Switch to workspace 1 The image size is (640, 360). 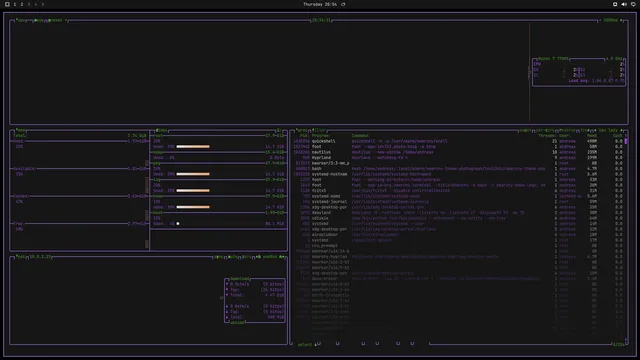point(15,4)
